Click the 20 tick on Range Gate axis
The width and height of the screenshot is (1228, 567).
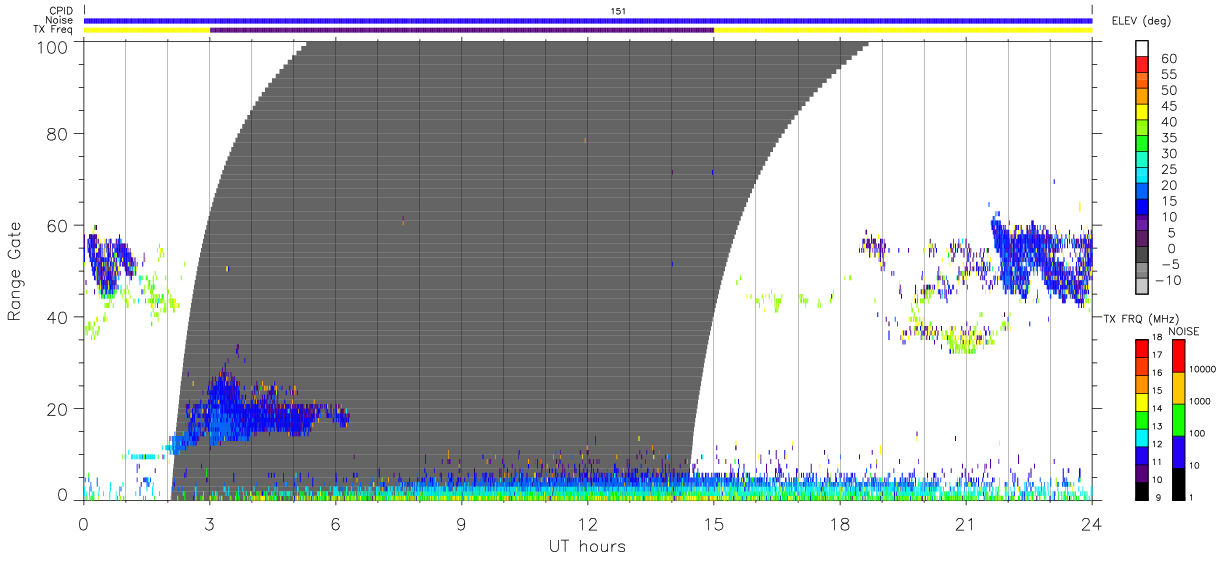(60, 409)
